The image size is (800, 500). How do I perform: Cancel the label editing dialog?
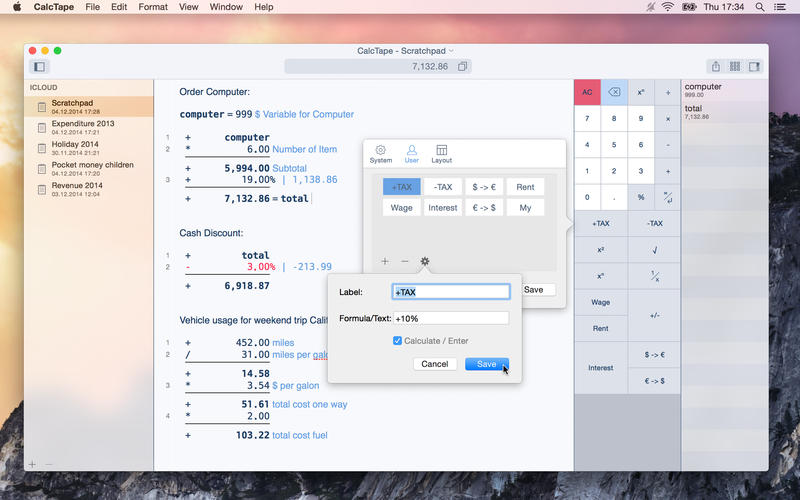pyautogui.click(x=434, y=364)
